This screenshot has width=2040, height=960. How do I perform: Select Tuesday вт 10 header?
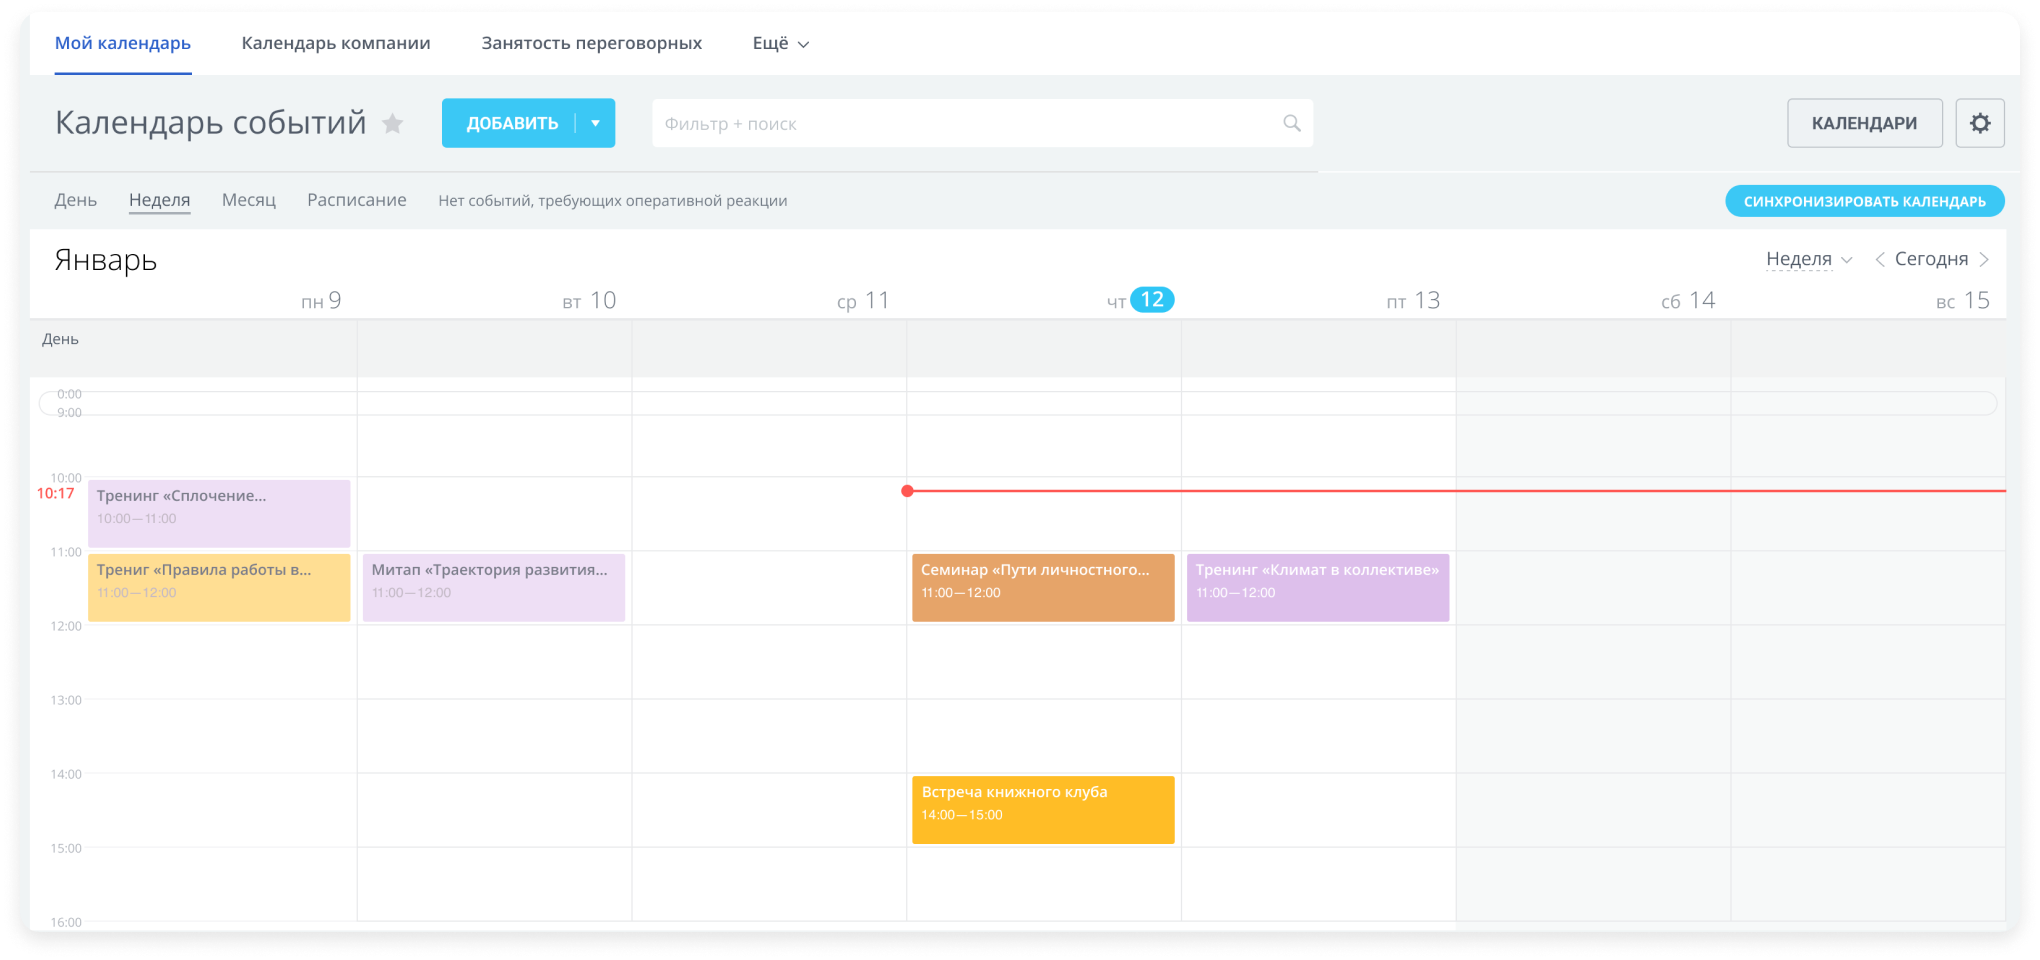click(x=589, y=300)
